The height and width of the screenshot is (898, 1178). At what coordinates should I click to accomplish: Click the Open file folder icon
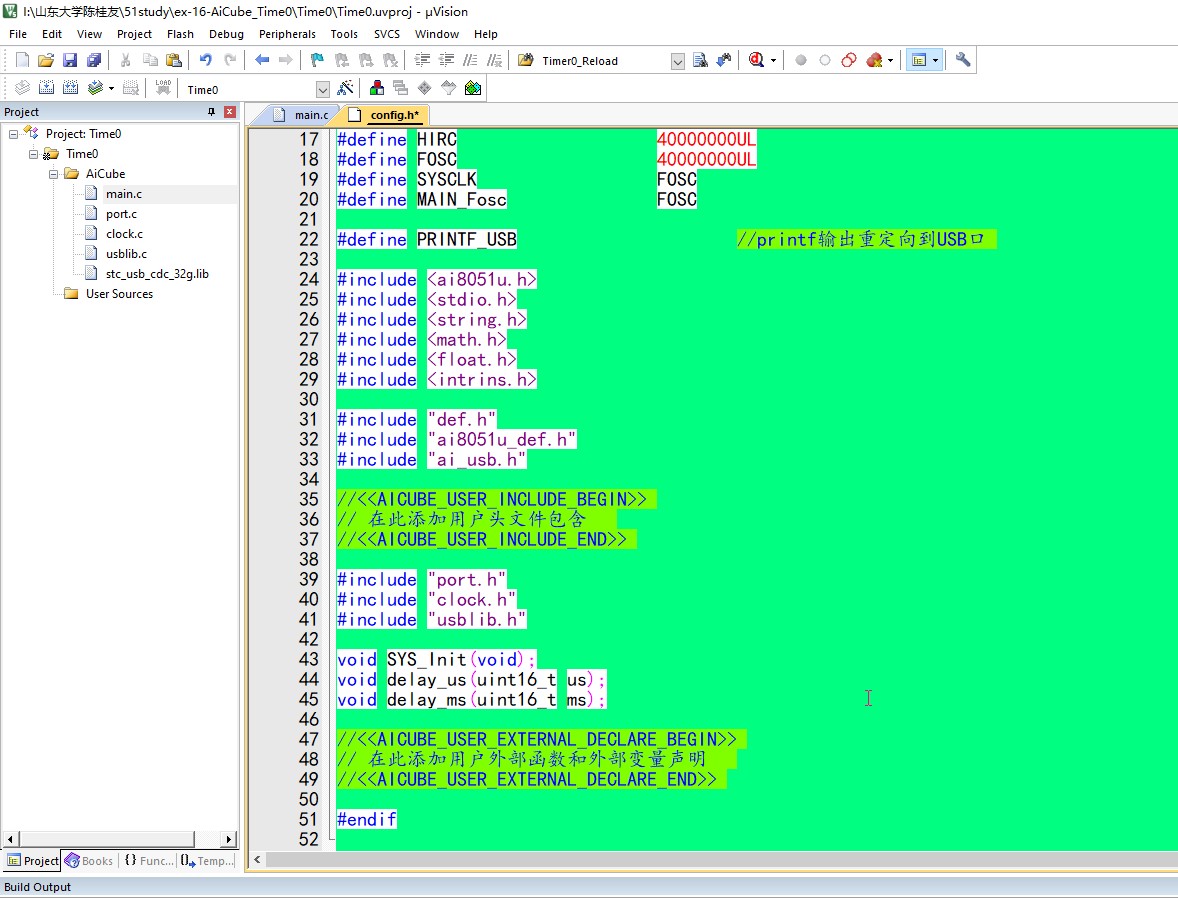[x=46, y=60]
